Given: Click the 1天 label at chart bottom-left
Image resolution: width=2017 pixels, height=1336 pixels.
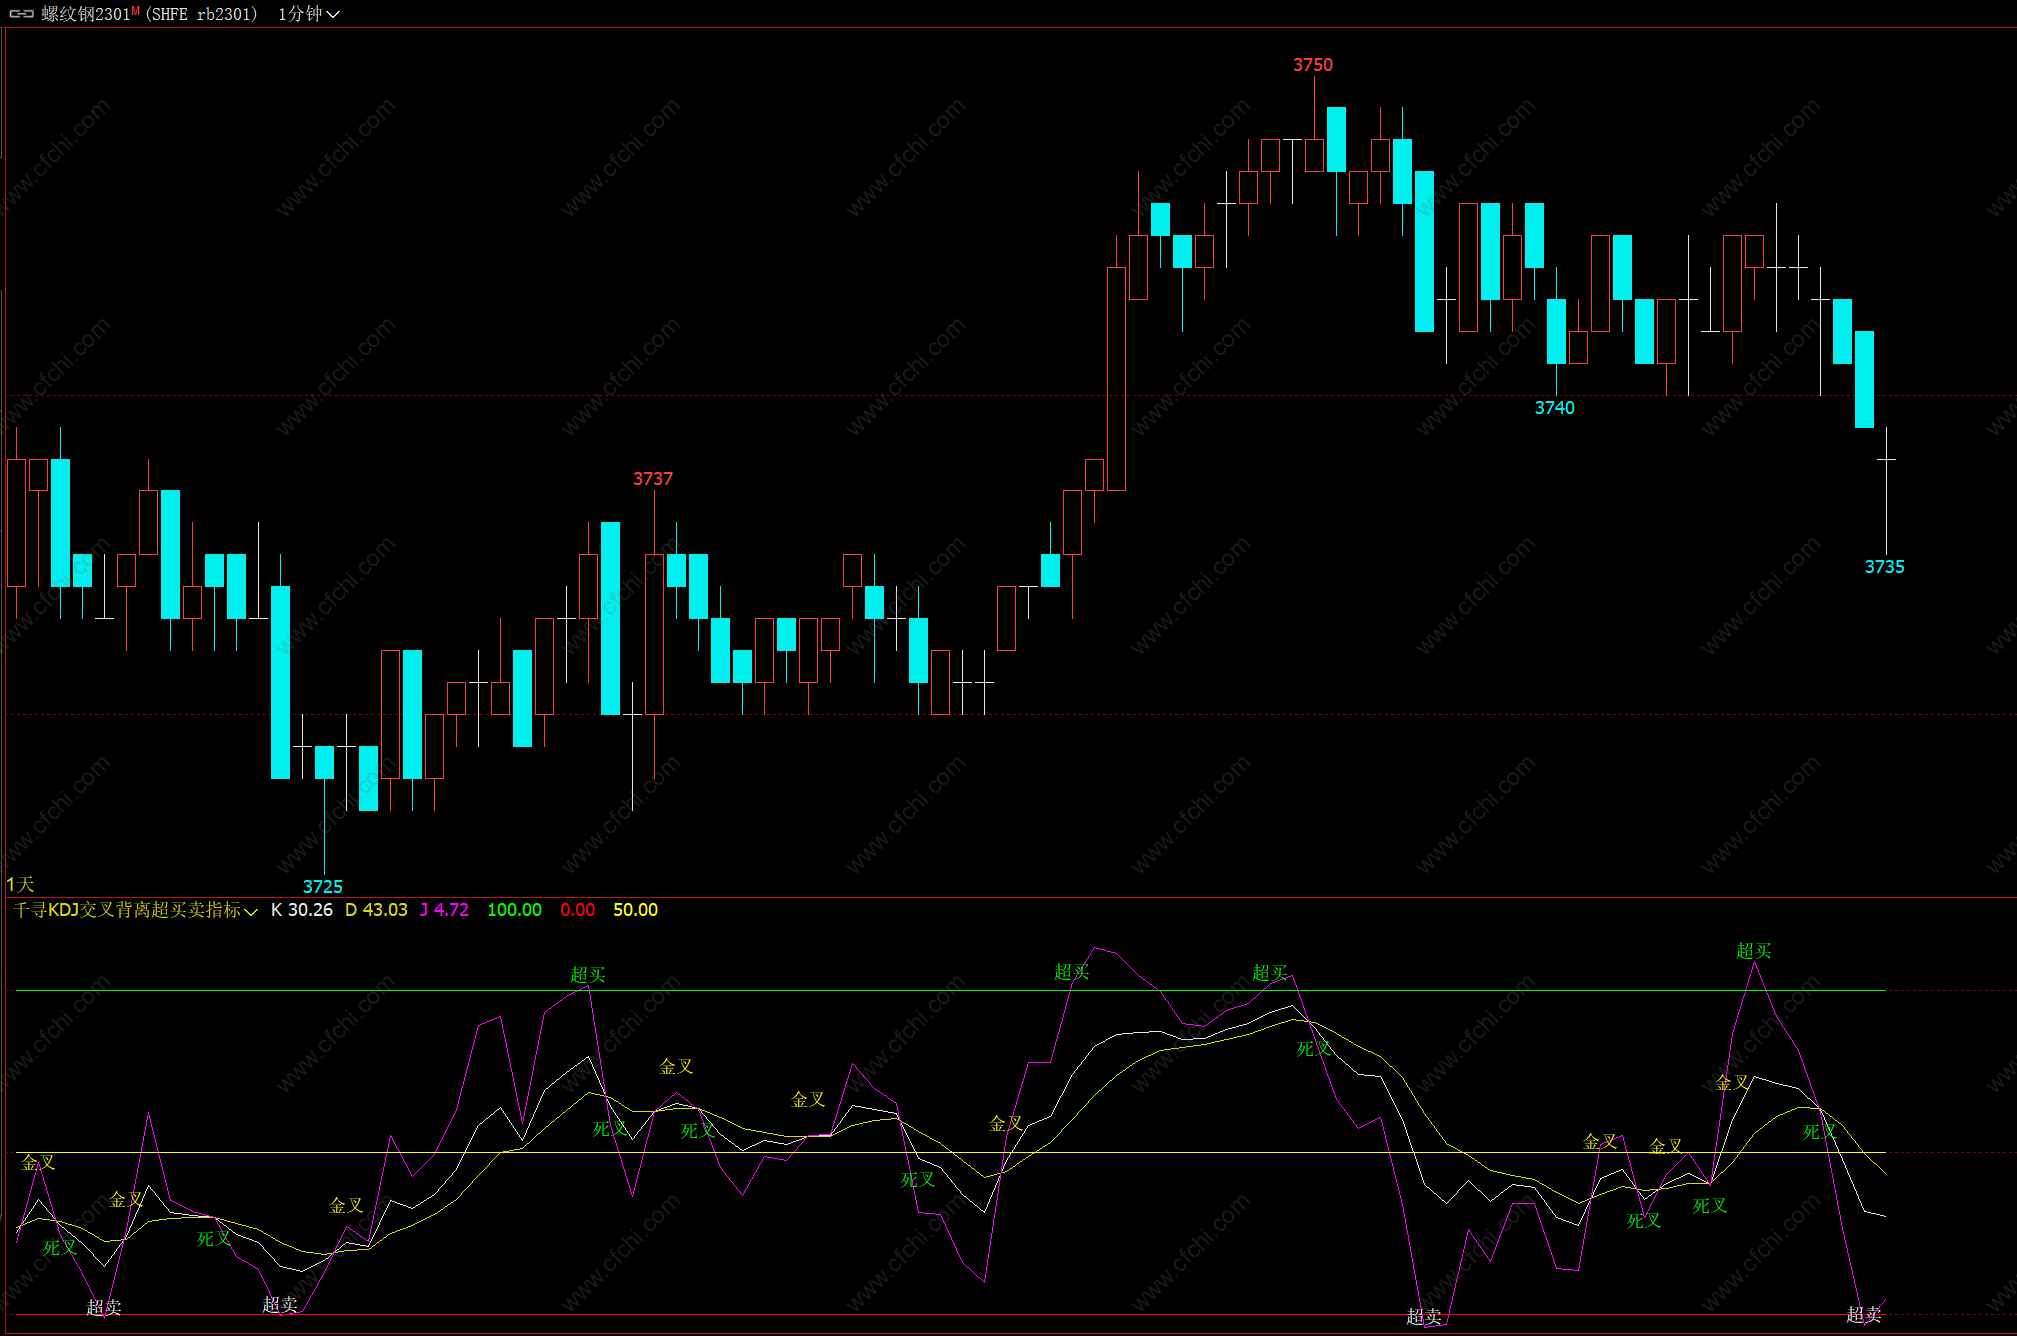Looking at the screenshot, I should [20, 884].
